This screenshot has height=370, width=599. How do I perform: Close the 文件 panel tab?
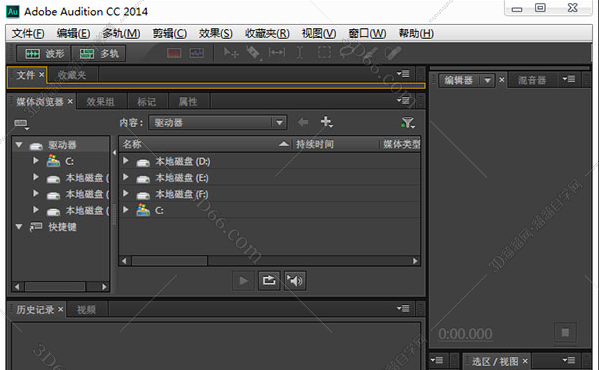[41, 74]
